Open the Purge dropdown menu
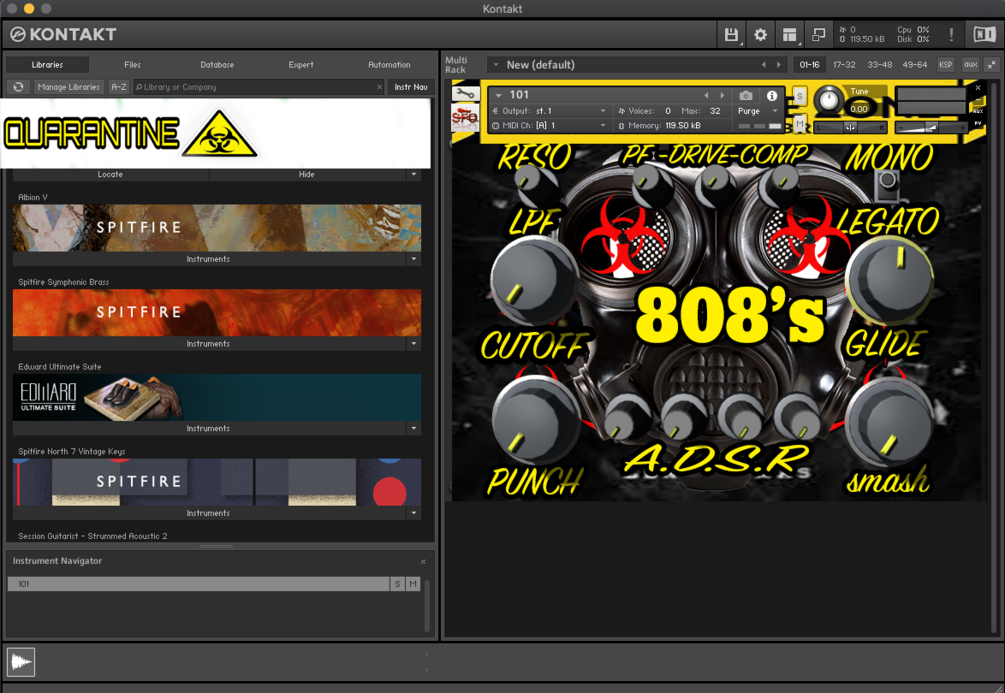 click(758, 111)
